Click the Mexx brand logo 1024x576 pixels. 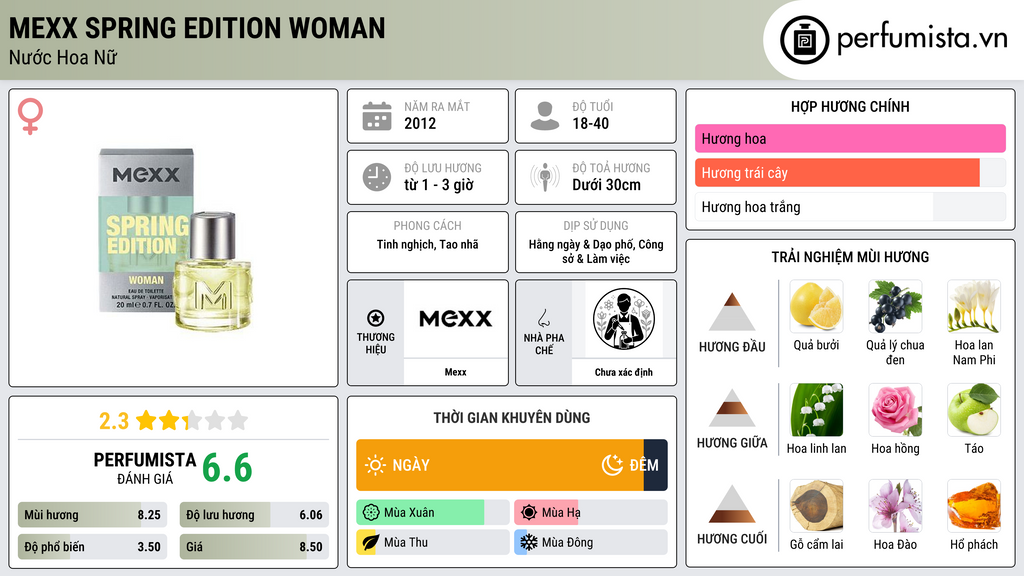pyautogui.click(x=455, y=319)
